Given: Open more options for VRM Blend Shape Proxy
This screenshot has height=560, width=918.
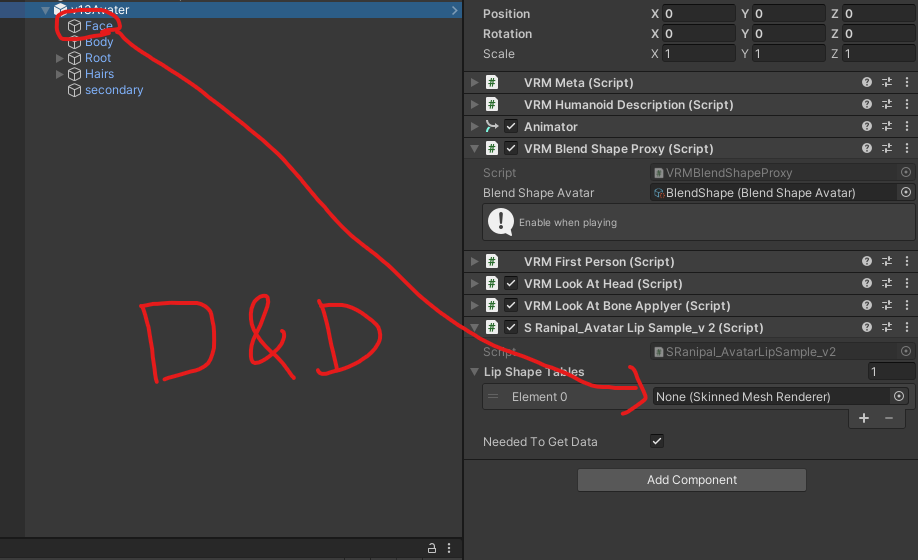Looking at the screenshot, I should [907, 149].
